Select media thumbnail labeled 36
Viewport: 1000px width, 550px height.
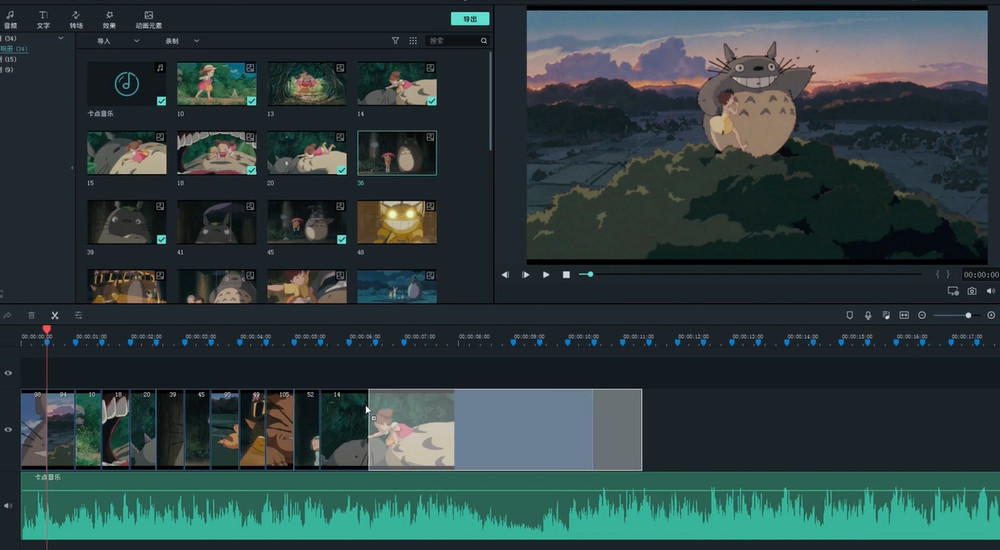(397, 153)
